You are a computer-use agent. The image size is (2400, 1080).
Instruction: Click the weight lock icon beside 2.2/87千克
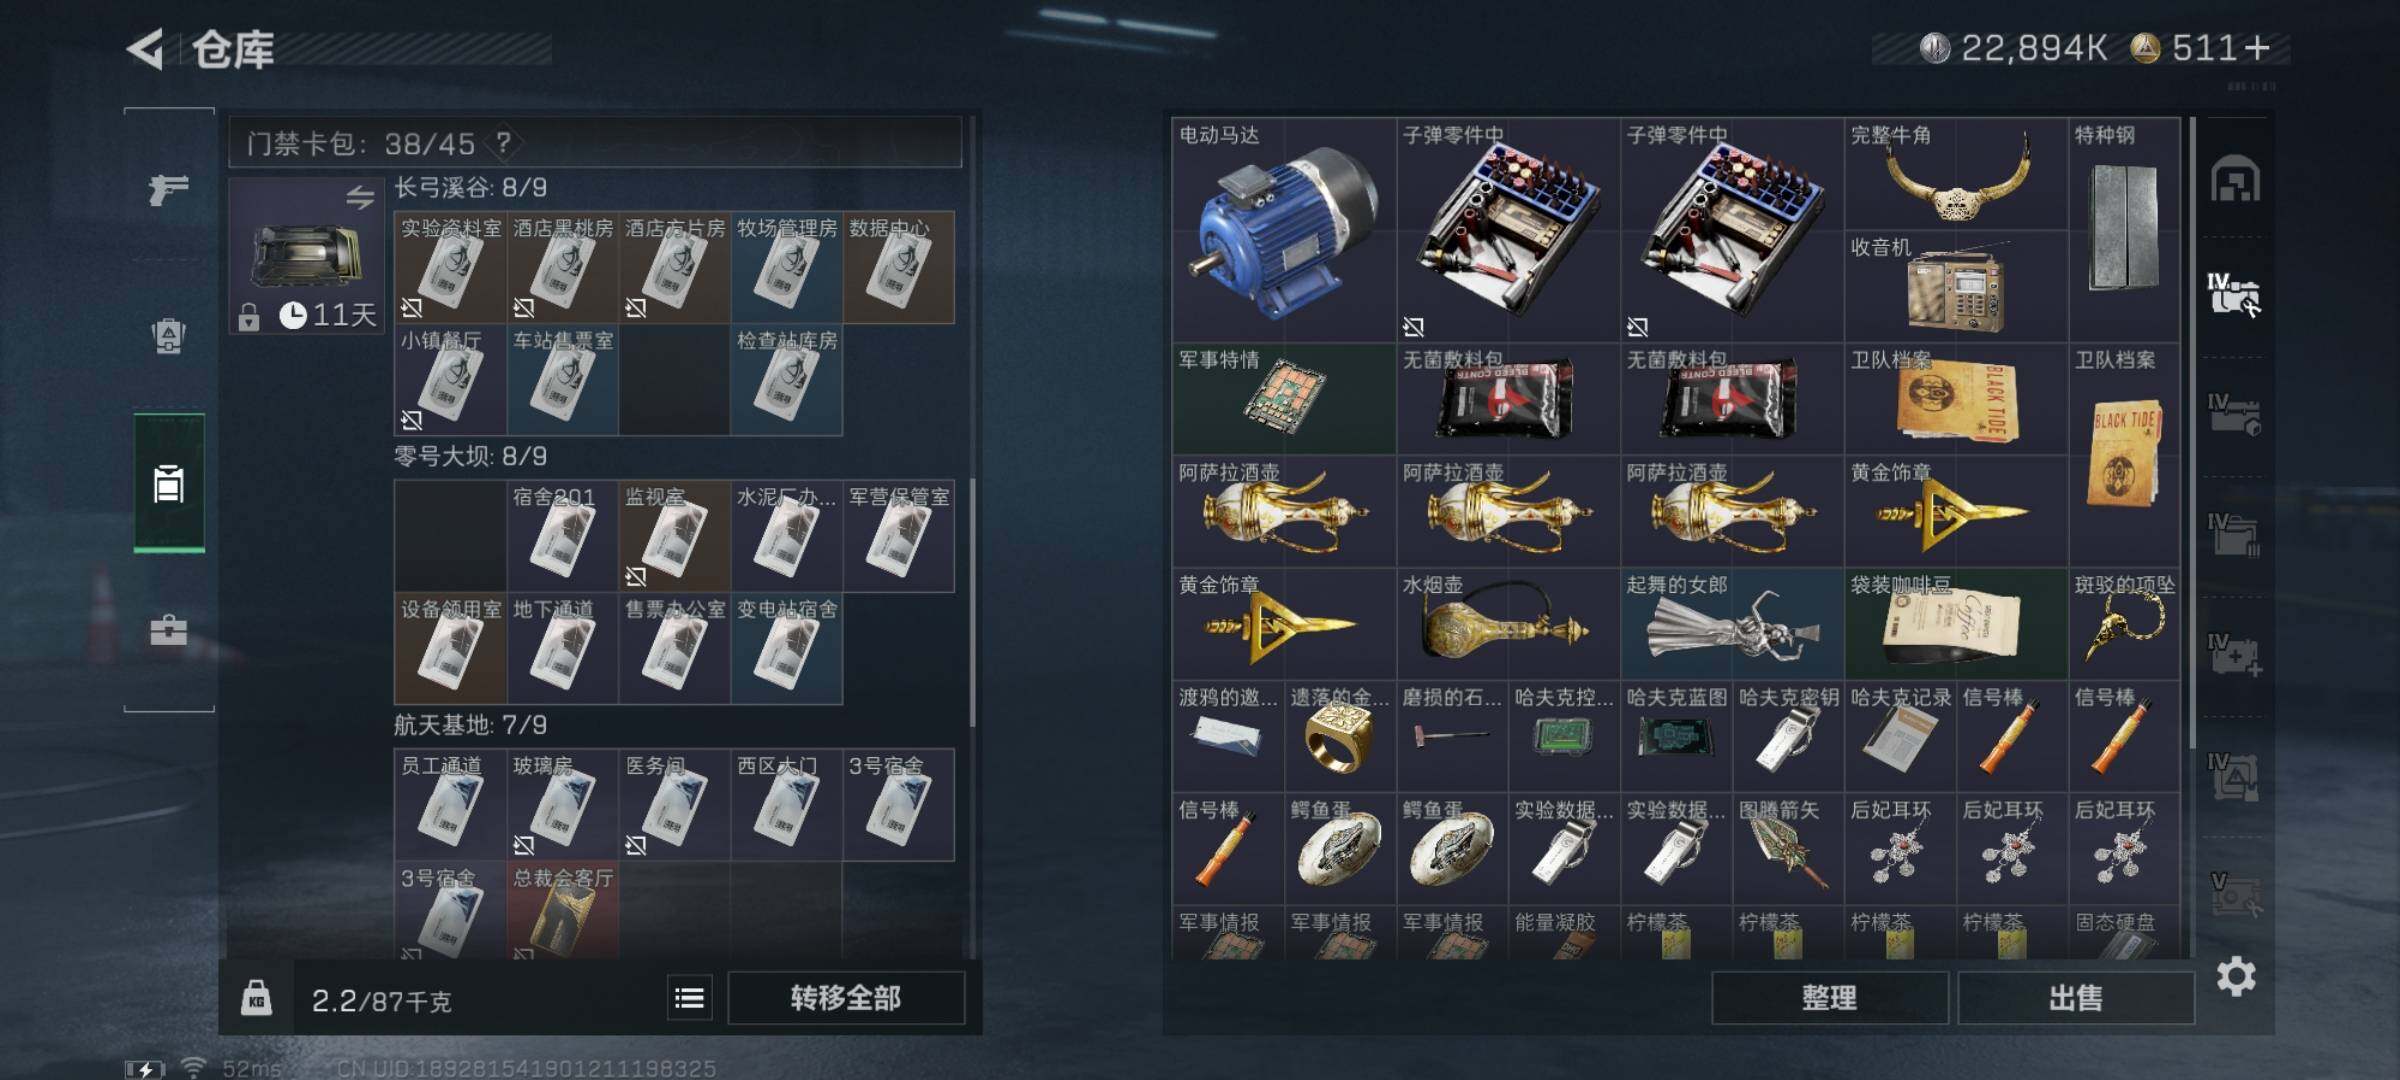point(256,998)
